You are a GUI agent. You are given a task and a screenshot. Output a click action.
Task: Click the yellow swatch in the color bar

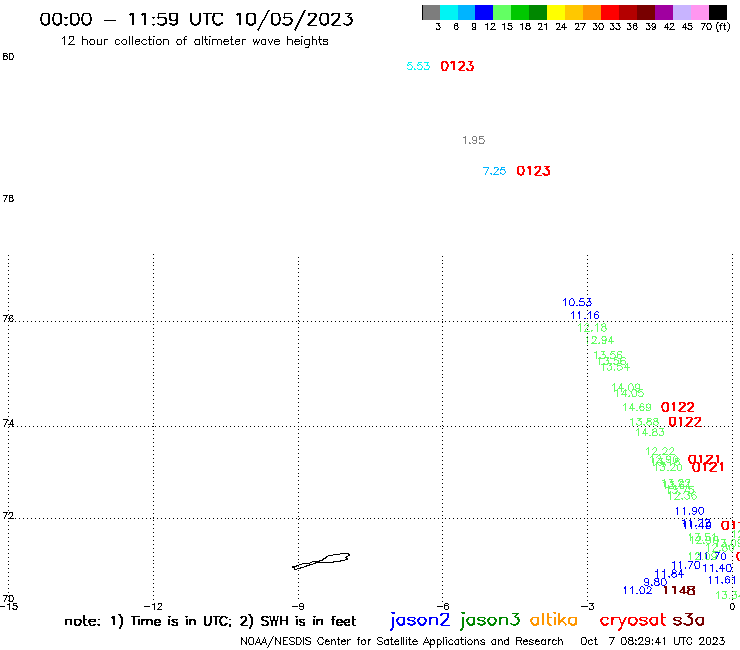click(x=556, y=12)
